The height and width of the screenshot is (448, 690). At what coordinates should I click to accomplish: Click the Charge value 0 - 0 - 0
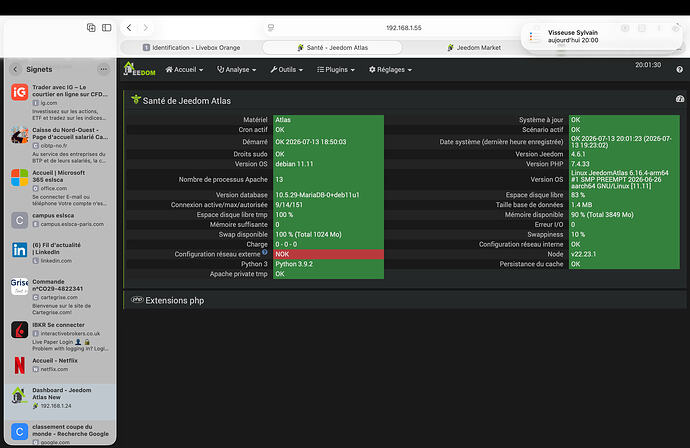click(286, 244)
